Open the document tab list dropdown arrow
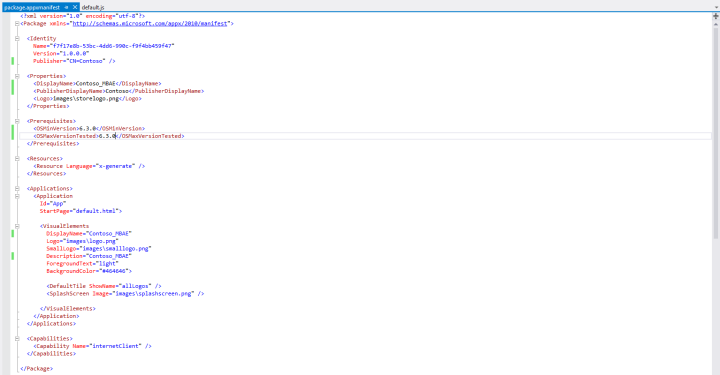720x375 pixels. 715,7
